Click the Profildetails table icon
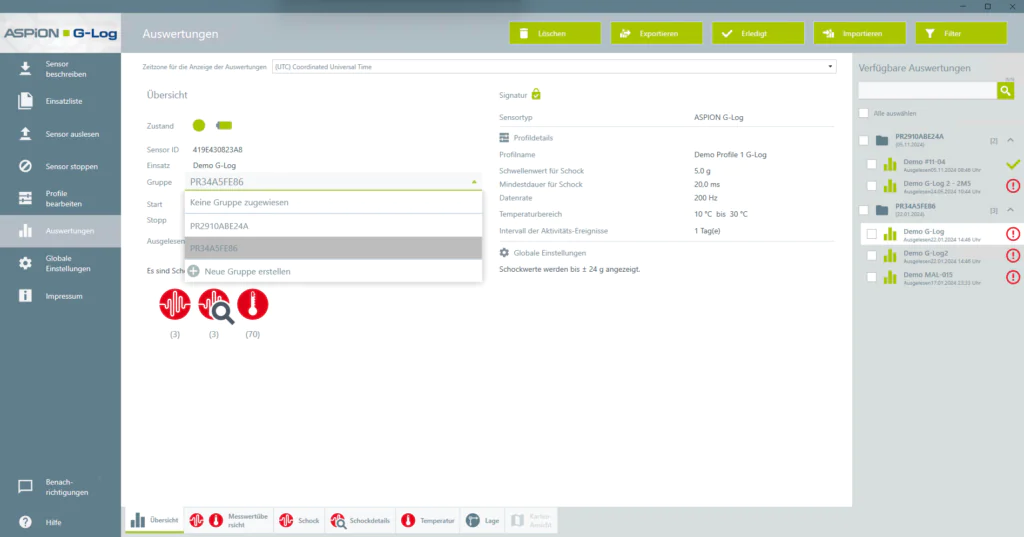 pyautogui.click(x=504, y=138)
